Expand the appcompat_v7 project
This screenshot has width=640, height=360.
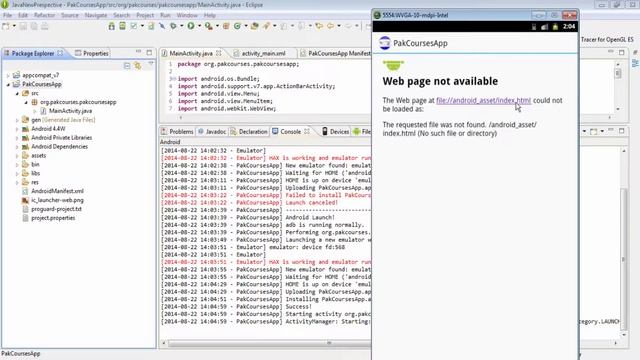(x=8, y=76)
